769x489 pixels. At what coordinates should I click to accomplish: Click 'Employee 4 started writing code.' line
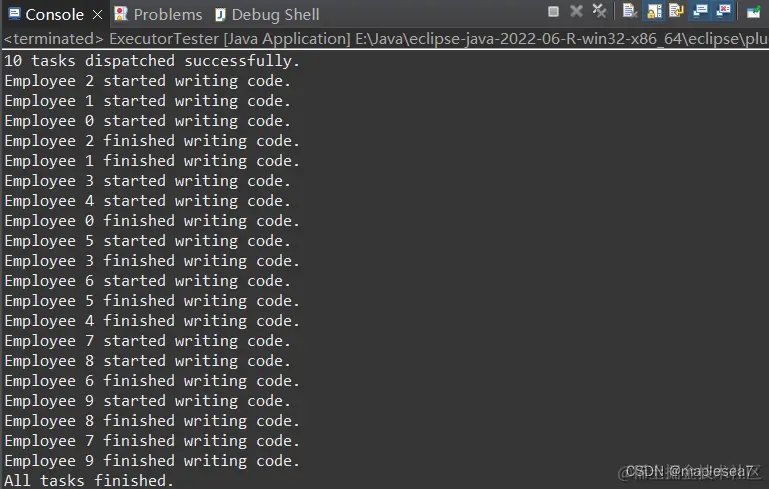click(x=148, y=201)
